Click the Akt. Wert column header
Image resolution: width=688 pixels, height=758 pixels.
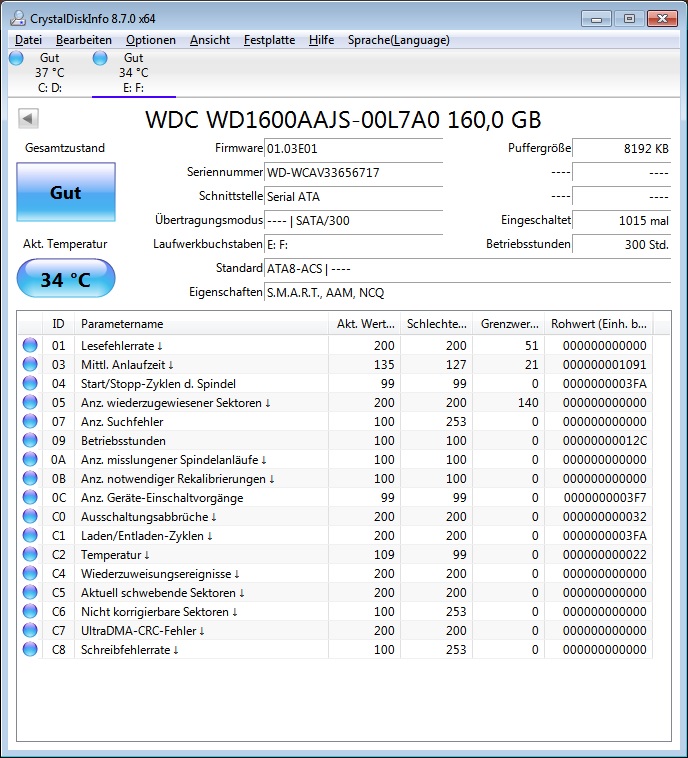[365, 323]
